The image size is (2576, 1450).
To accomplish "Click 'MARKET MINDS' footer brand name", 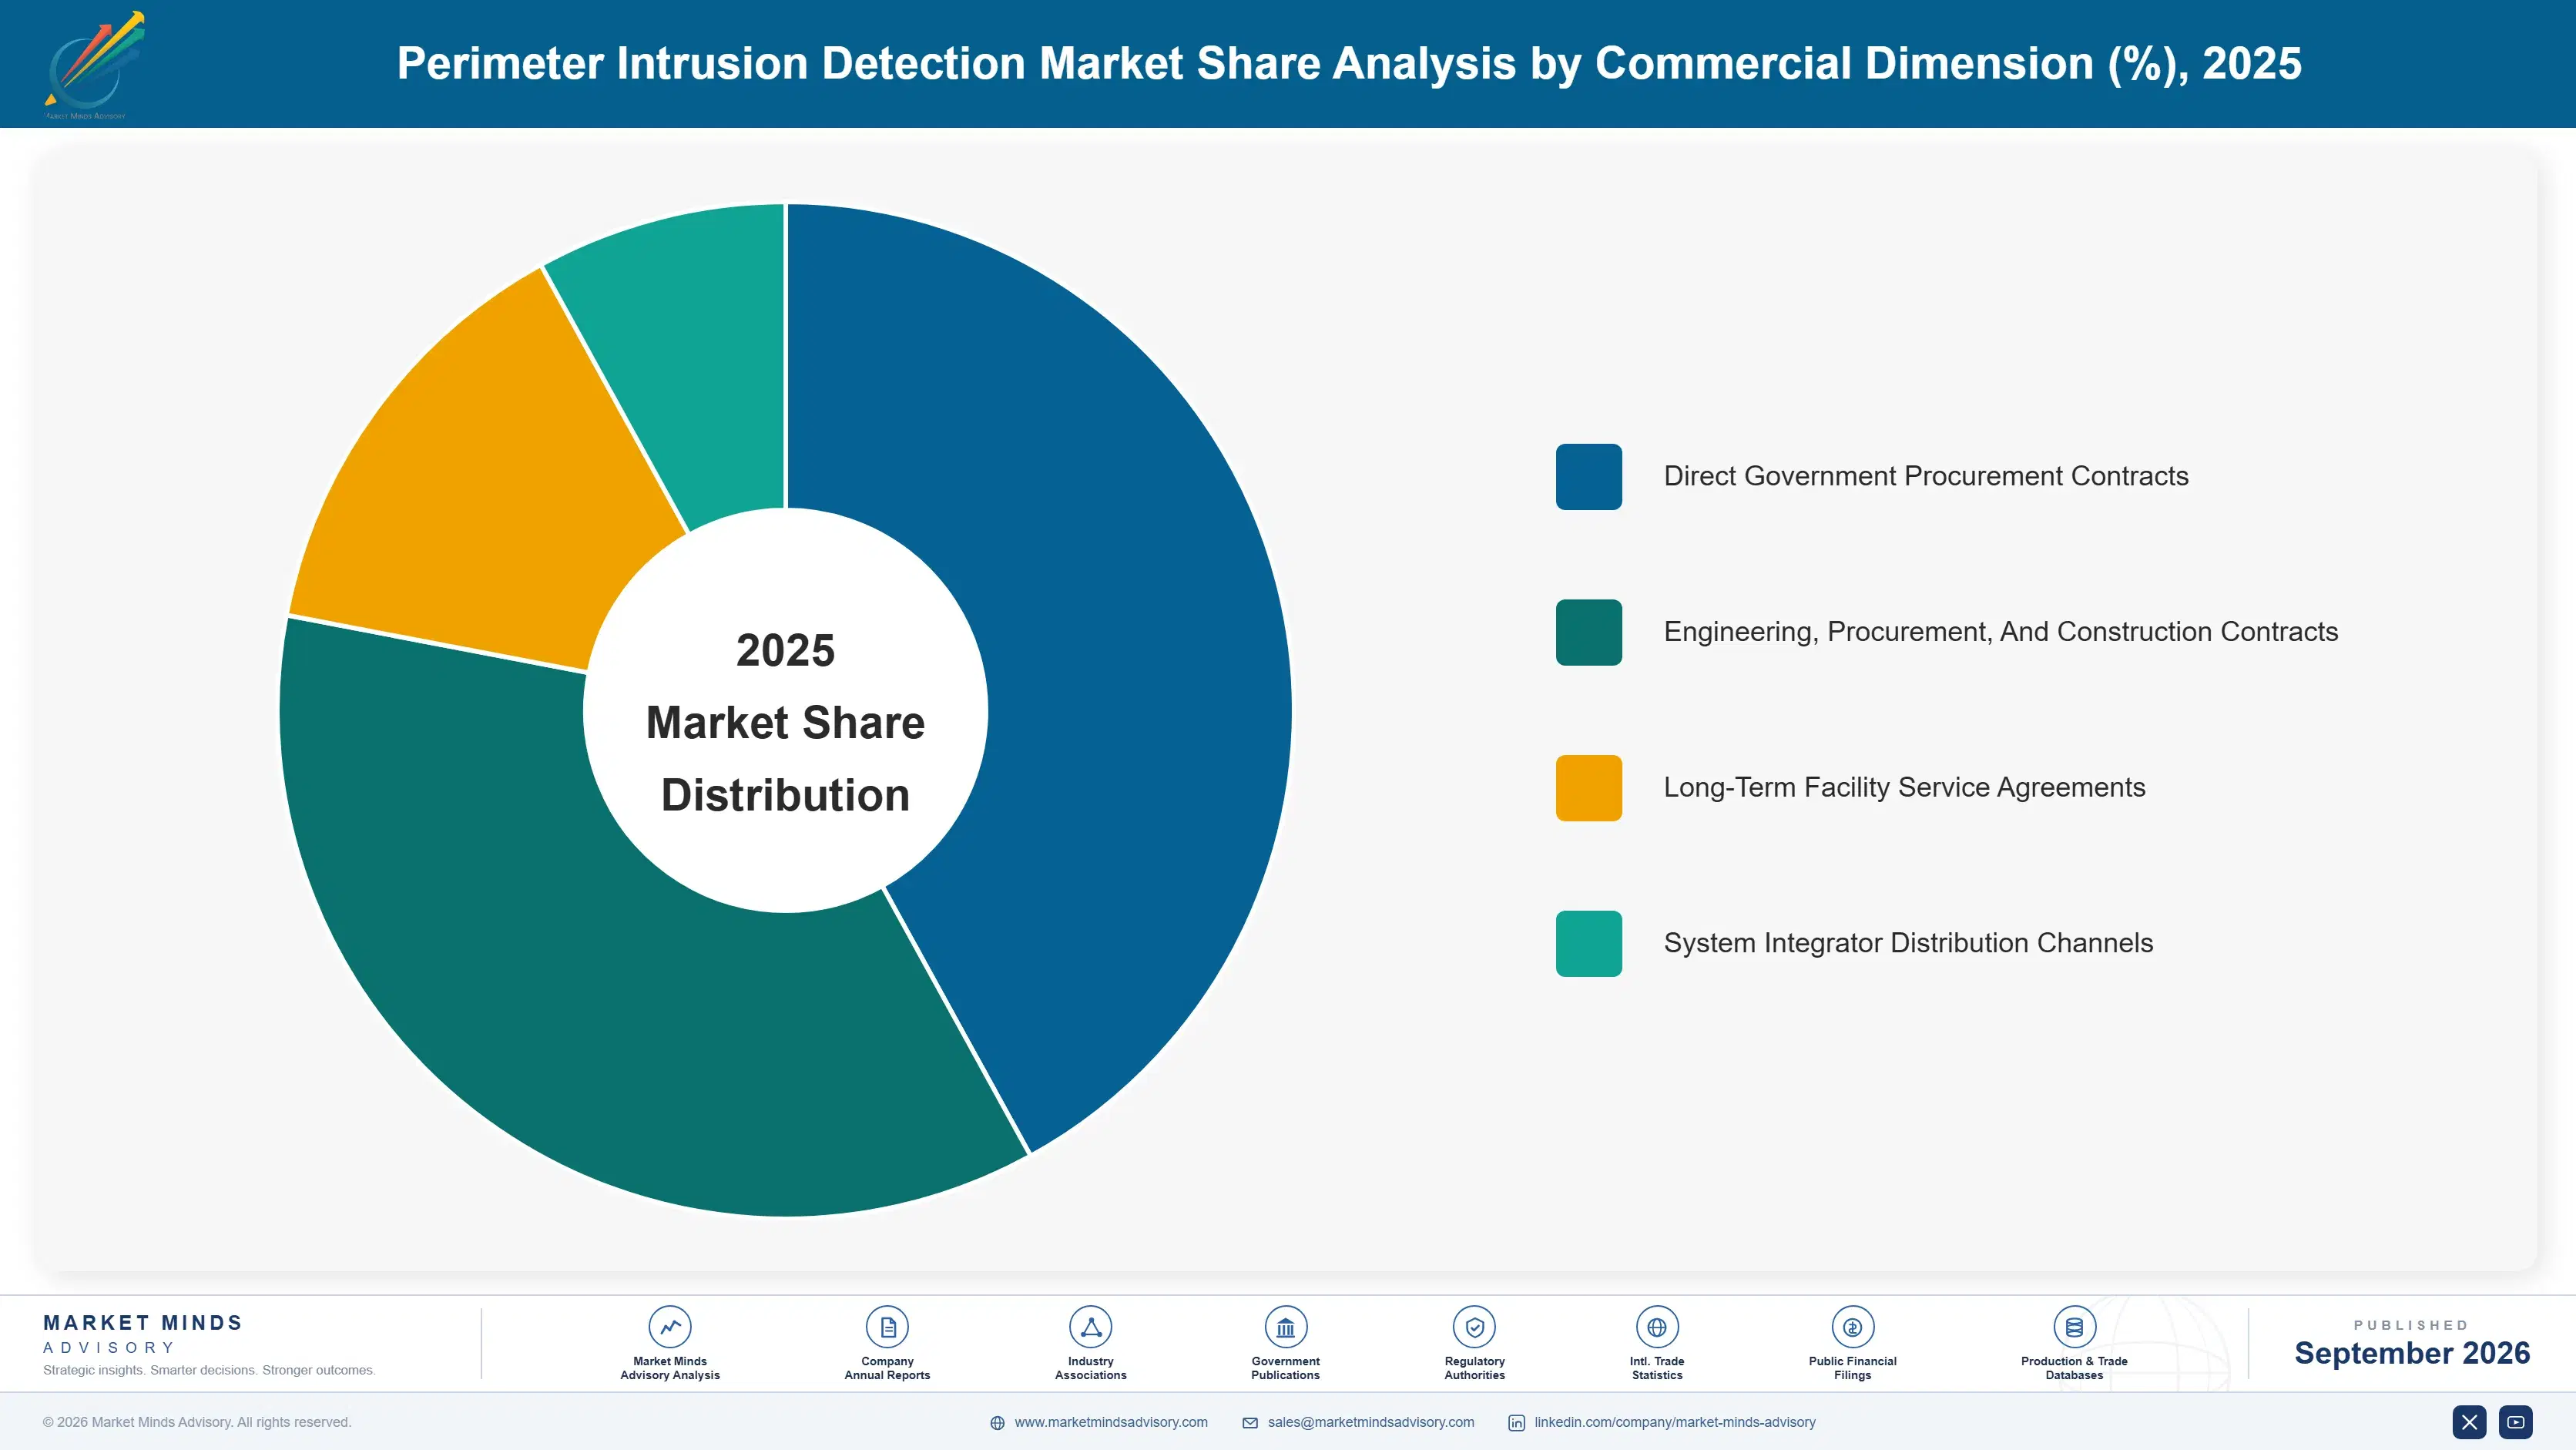I will (x=143, y=1323).
